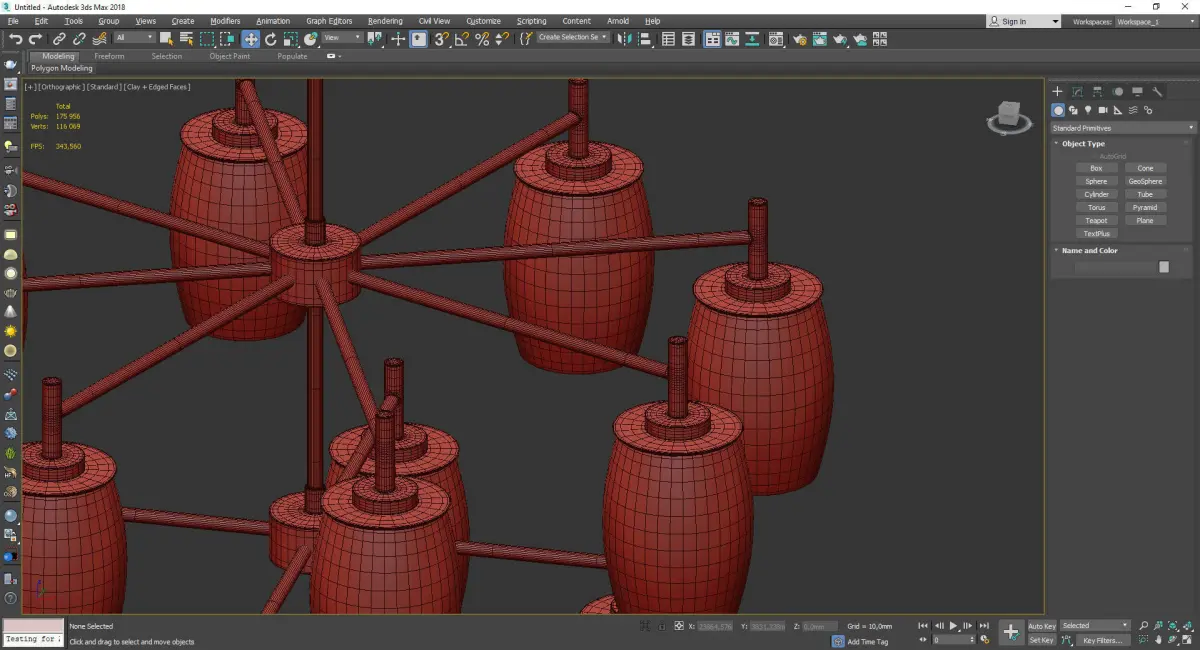The height and width of the screenshot is (650, 1200).
Task: Click the Bind to Space Warp icon
Action: (x=100, y=39)
